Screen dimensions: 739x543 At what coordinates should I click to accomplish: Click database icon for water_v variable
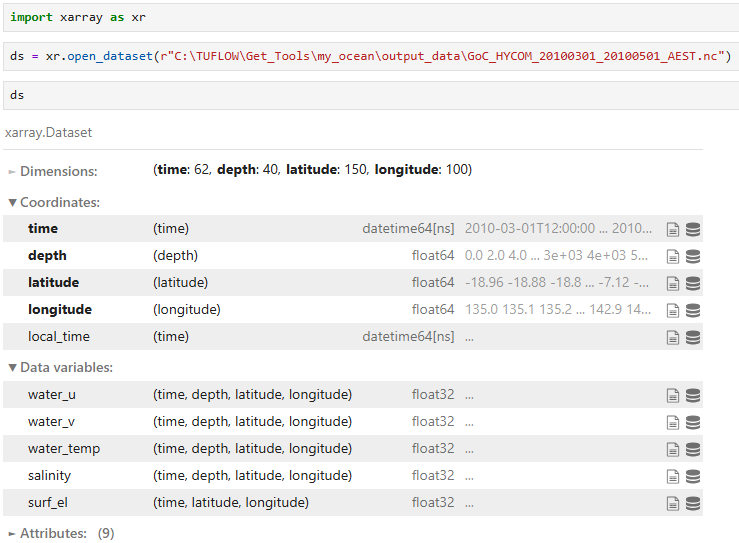point(693,422)
